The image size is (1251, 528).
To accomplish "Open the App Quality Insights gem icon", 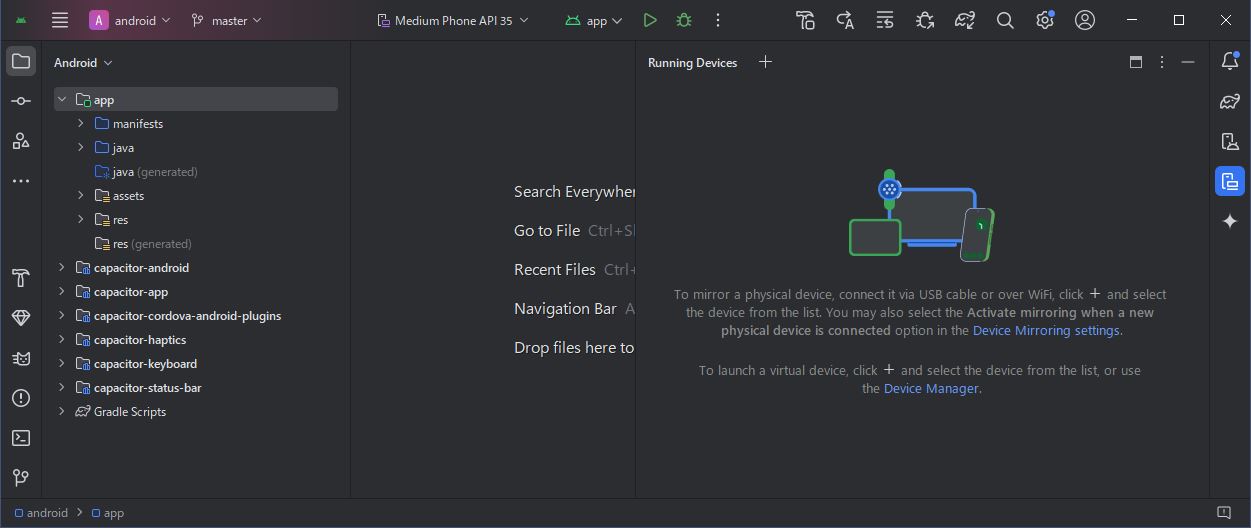I will click(21, 318).
